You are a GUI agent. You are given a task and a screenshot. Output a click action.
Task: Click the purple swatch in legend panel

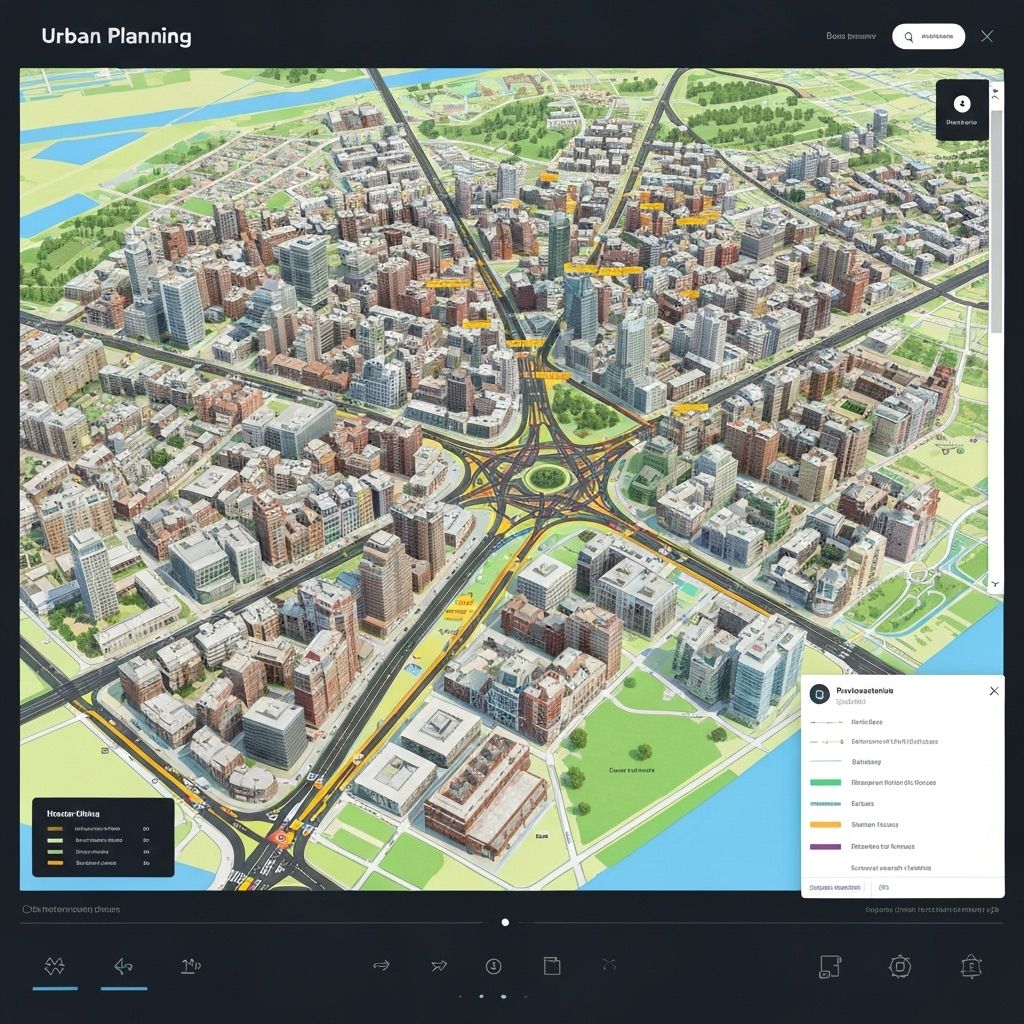[825, 846]
